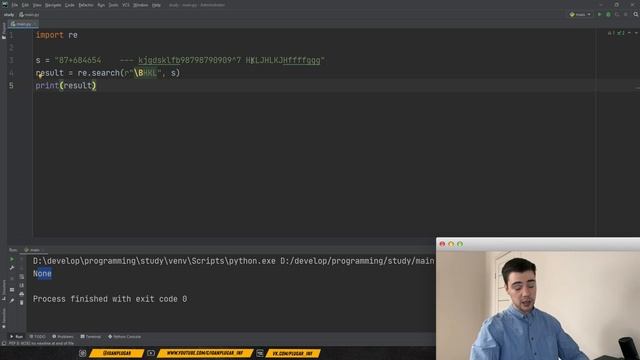Image resolution: width=640 pixels, height=360 pixels.
Task: Open the Tools menu
Action: click(113, 5)
